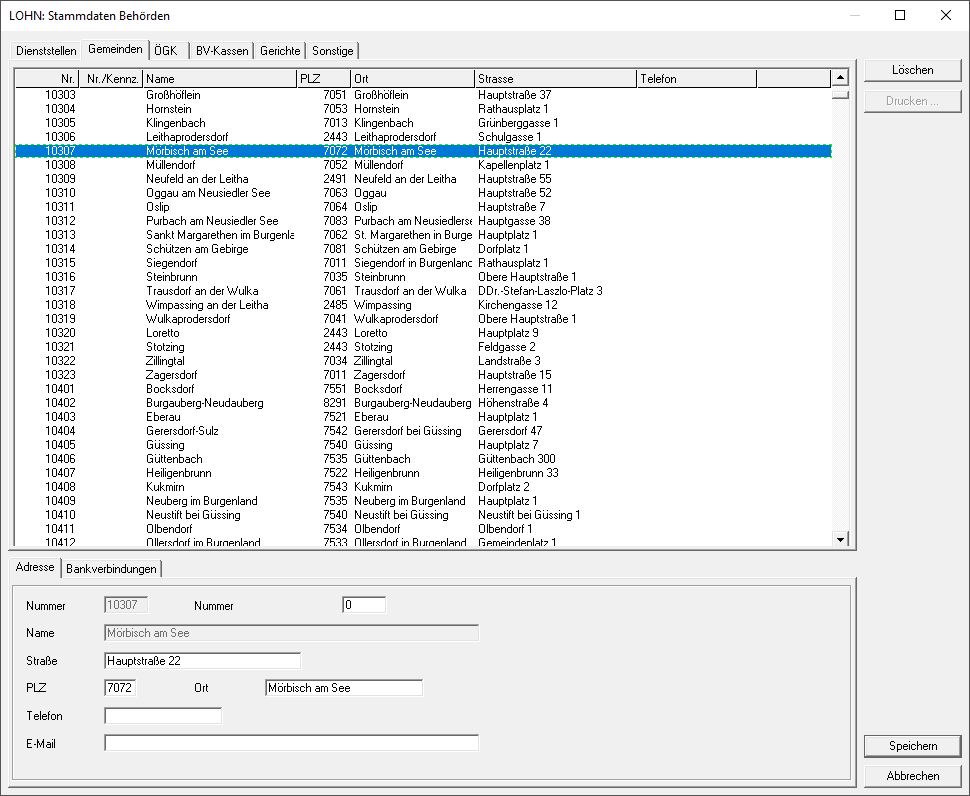
Task: Sort the list by PLZ column header
Action: [x=322, y=78]
